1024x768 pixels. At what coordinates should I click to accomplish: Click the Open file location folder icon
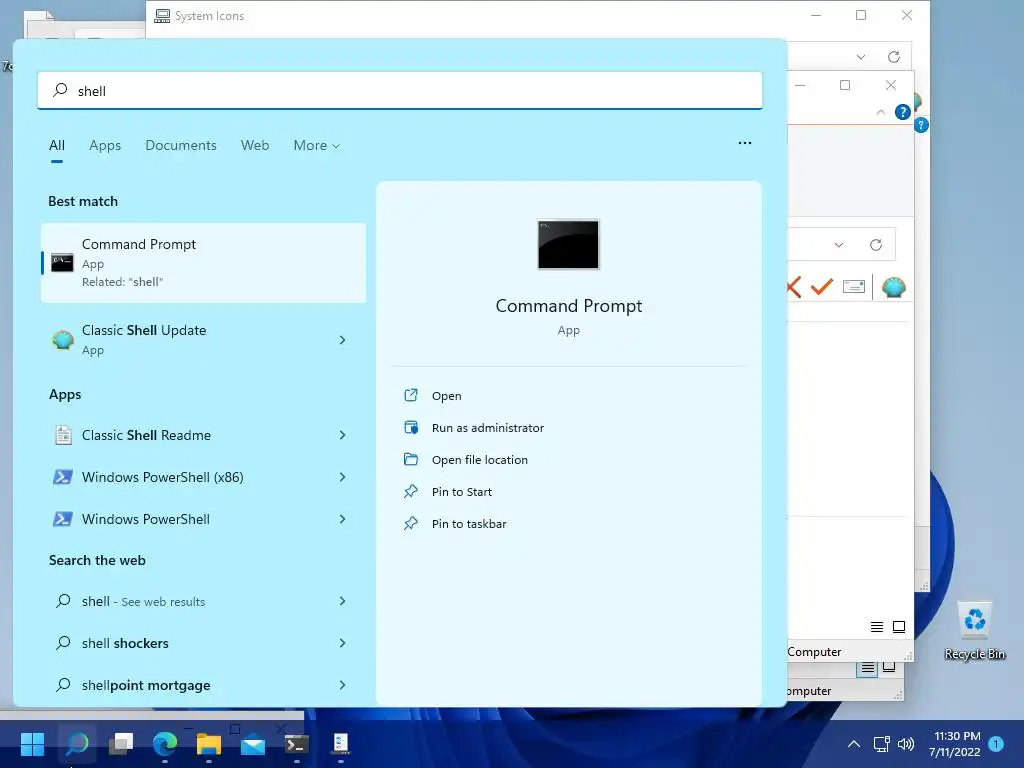(411, 459)
